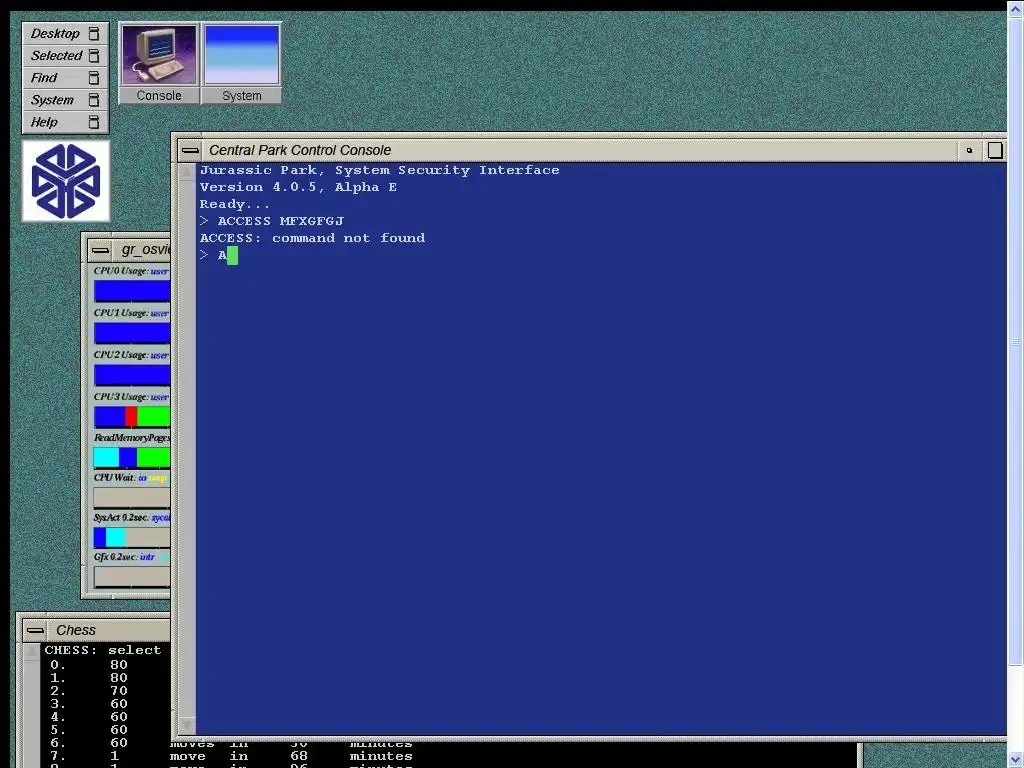This screenshot has height=768, width=1024.
Task: Click the CPU2 Usage bar
Action: 132,375
